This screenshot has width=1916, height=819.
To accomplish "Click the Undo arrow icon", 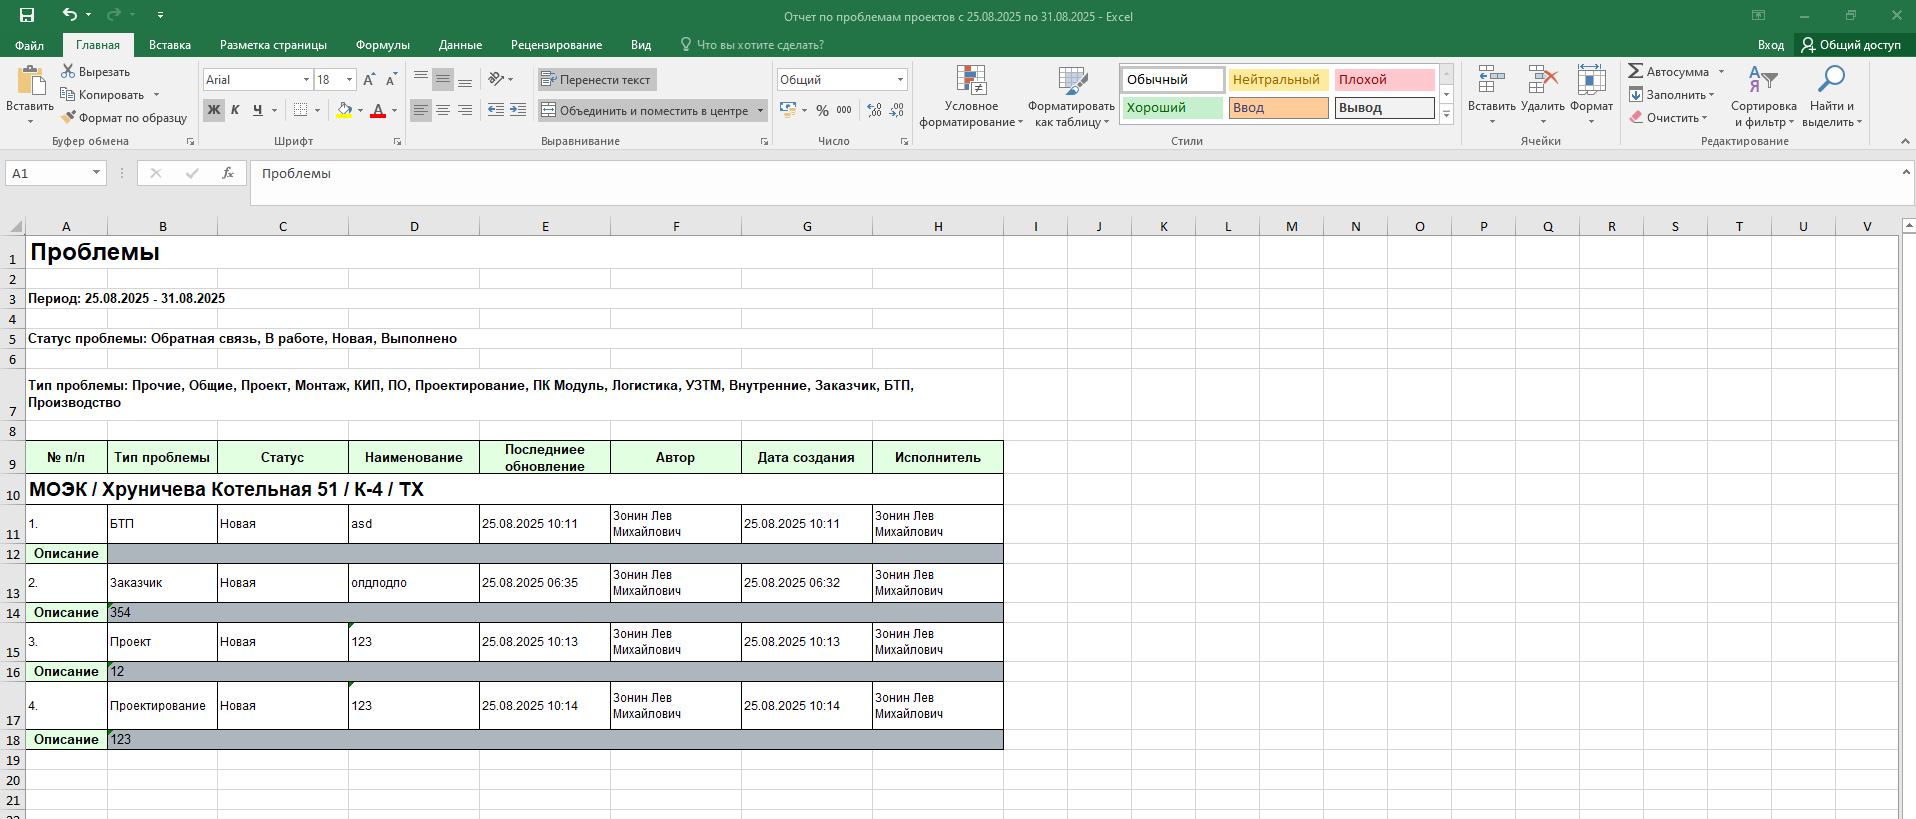I will pyautogui.click(x=69, y=15).
